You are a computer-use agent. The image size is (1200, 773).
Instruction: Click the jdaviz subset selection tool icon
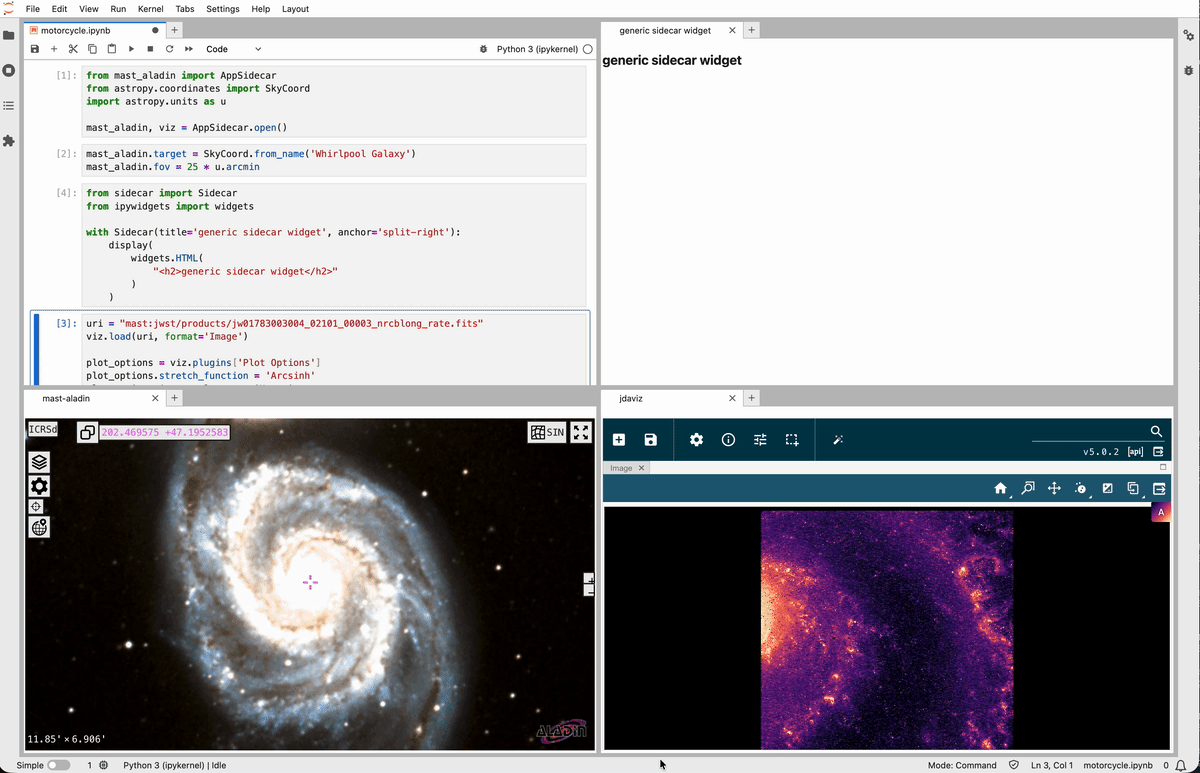(792, 440)
